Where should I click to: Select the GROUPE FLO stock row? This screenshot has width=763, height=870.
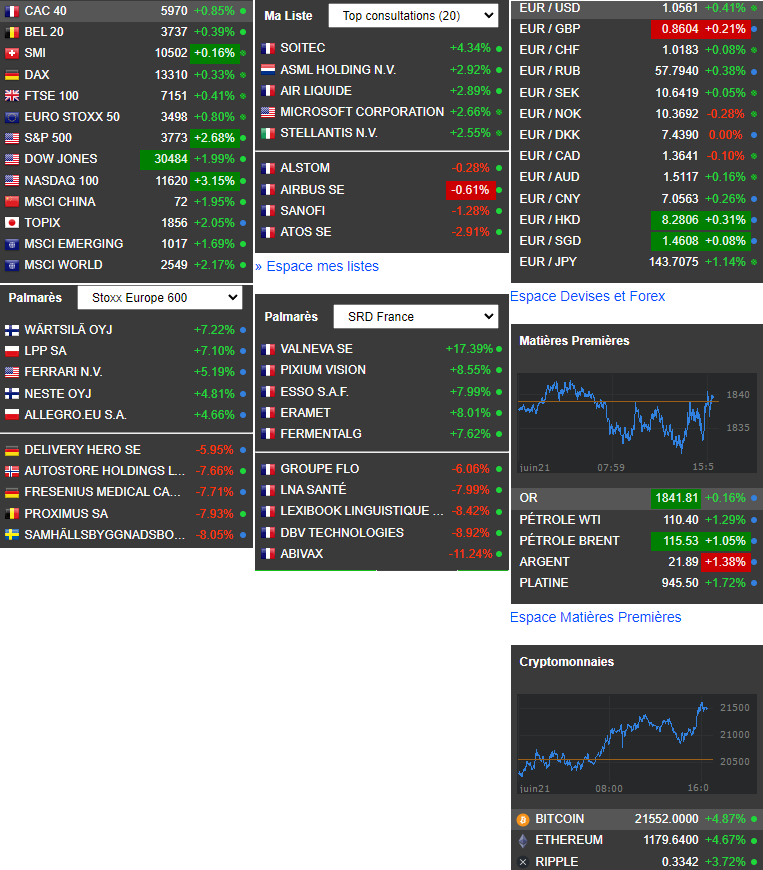[x=382, y=469]
